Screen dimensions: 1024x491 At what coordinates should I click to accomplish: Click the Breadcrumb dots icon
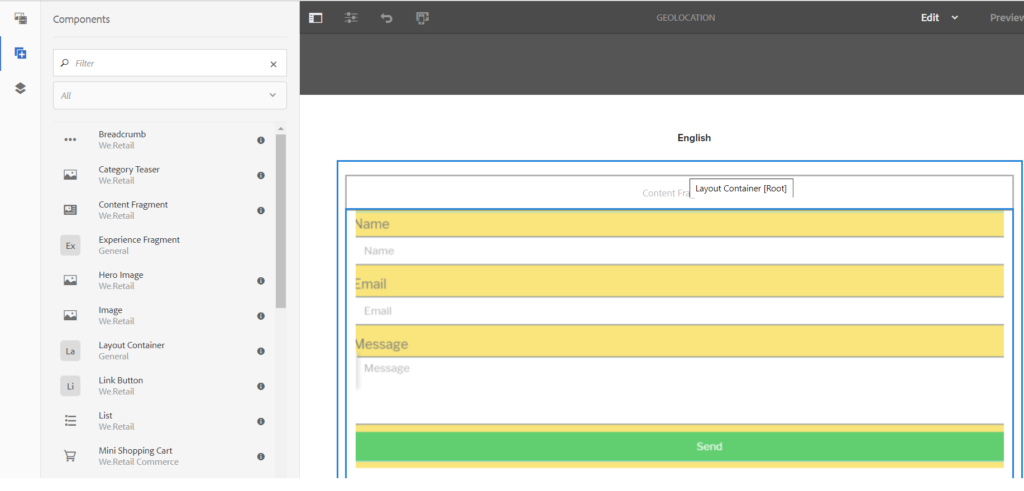(x=71, y=140)
